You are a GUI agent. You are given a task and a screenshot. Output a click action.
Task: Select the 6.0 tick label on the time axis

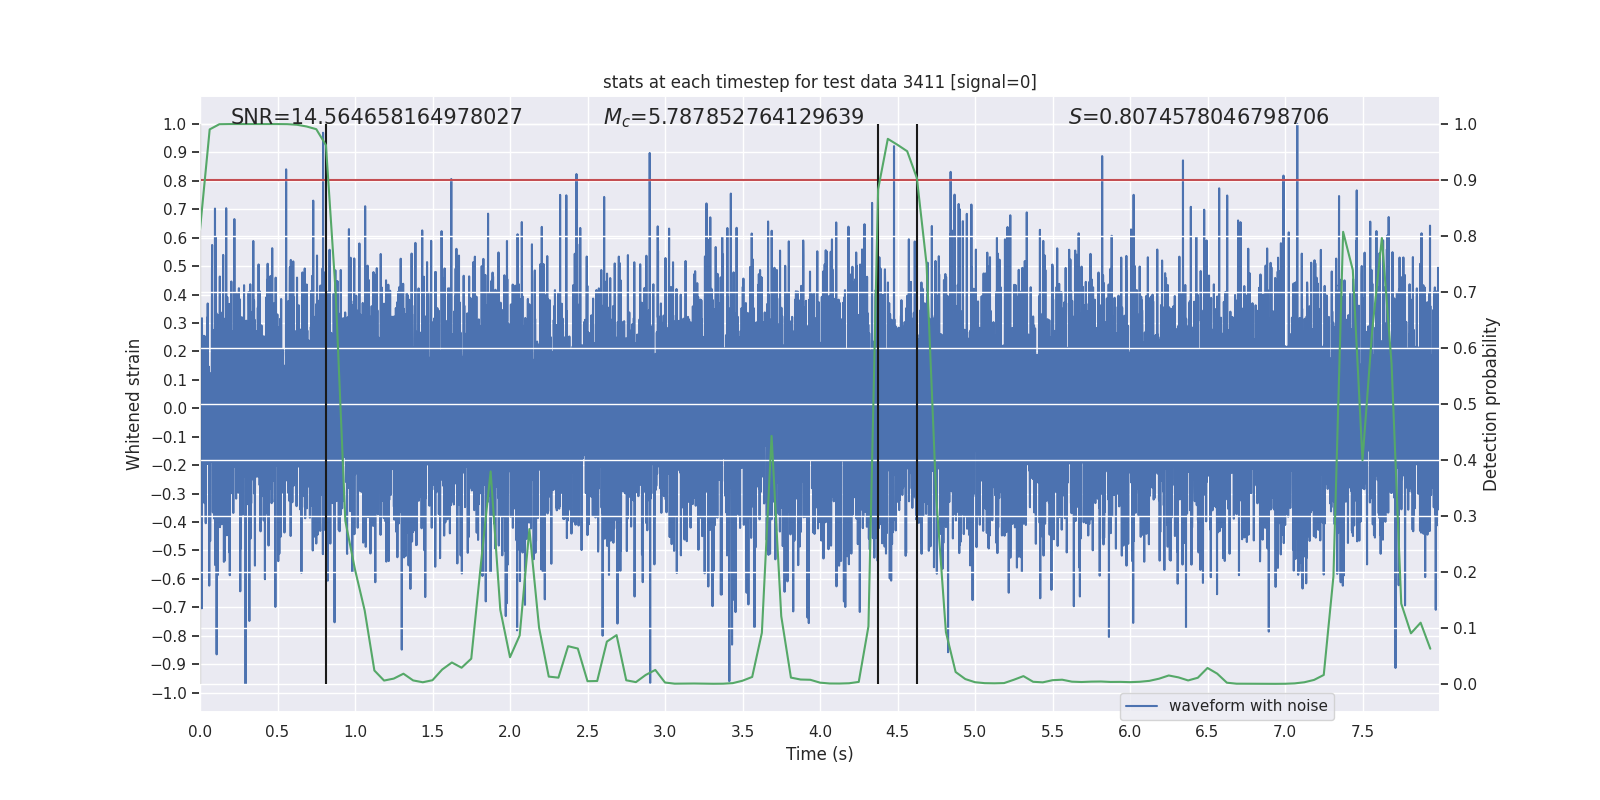click(x=1130, y=731)
